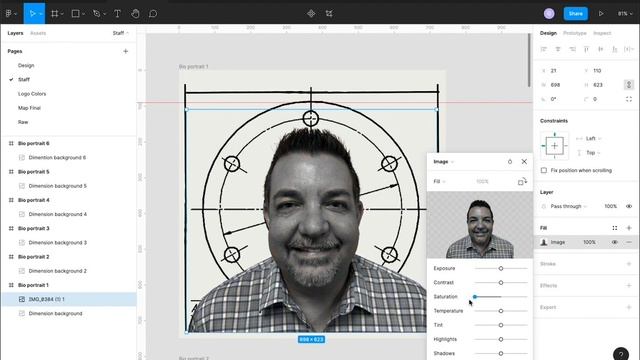Click the align top icon

tap(587, 49)
